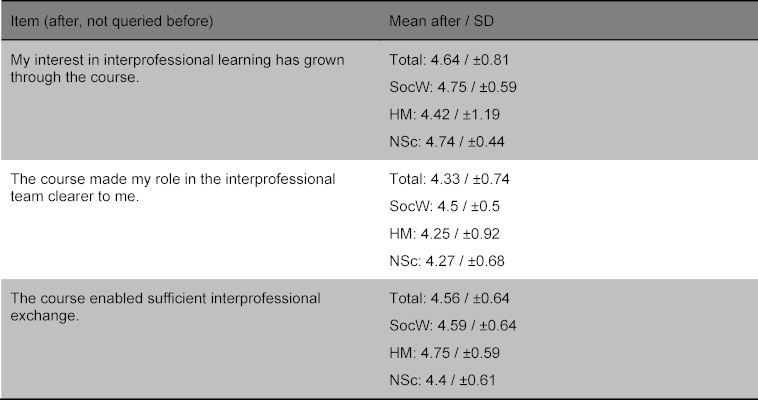Select the interest in interprofessional learning item text

coord(177,68)
